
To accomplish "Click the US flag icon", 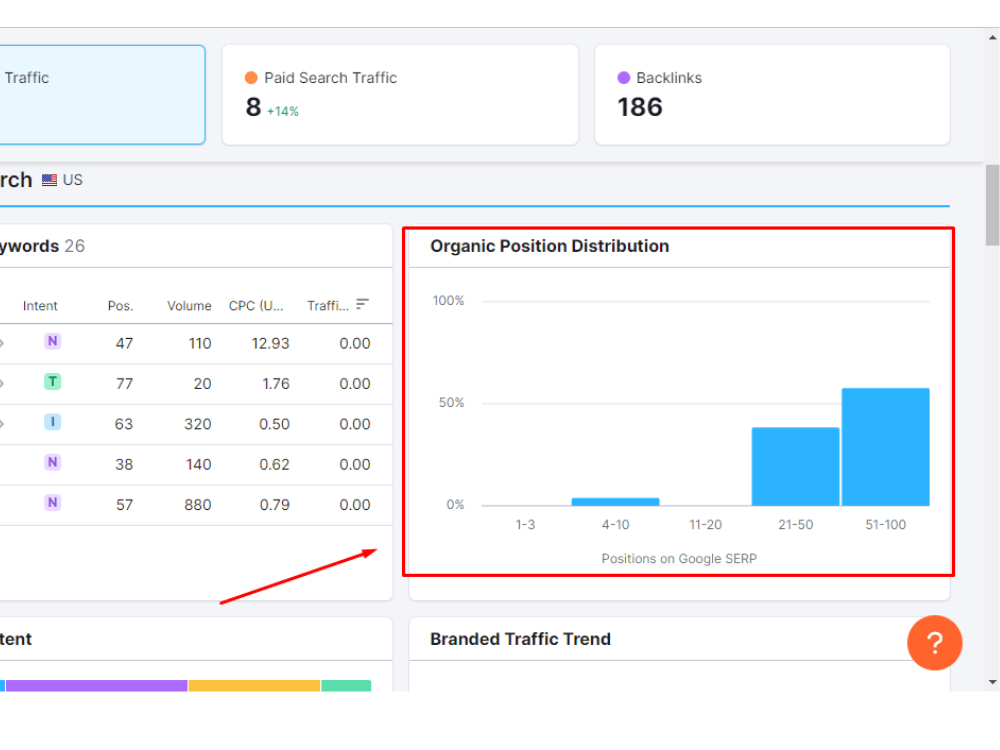I will tap(49, 180).
